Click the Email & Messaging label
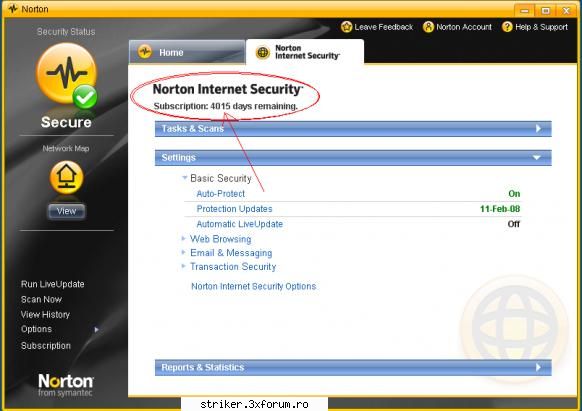This screenshot has width=582, height=411. 231,253
